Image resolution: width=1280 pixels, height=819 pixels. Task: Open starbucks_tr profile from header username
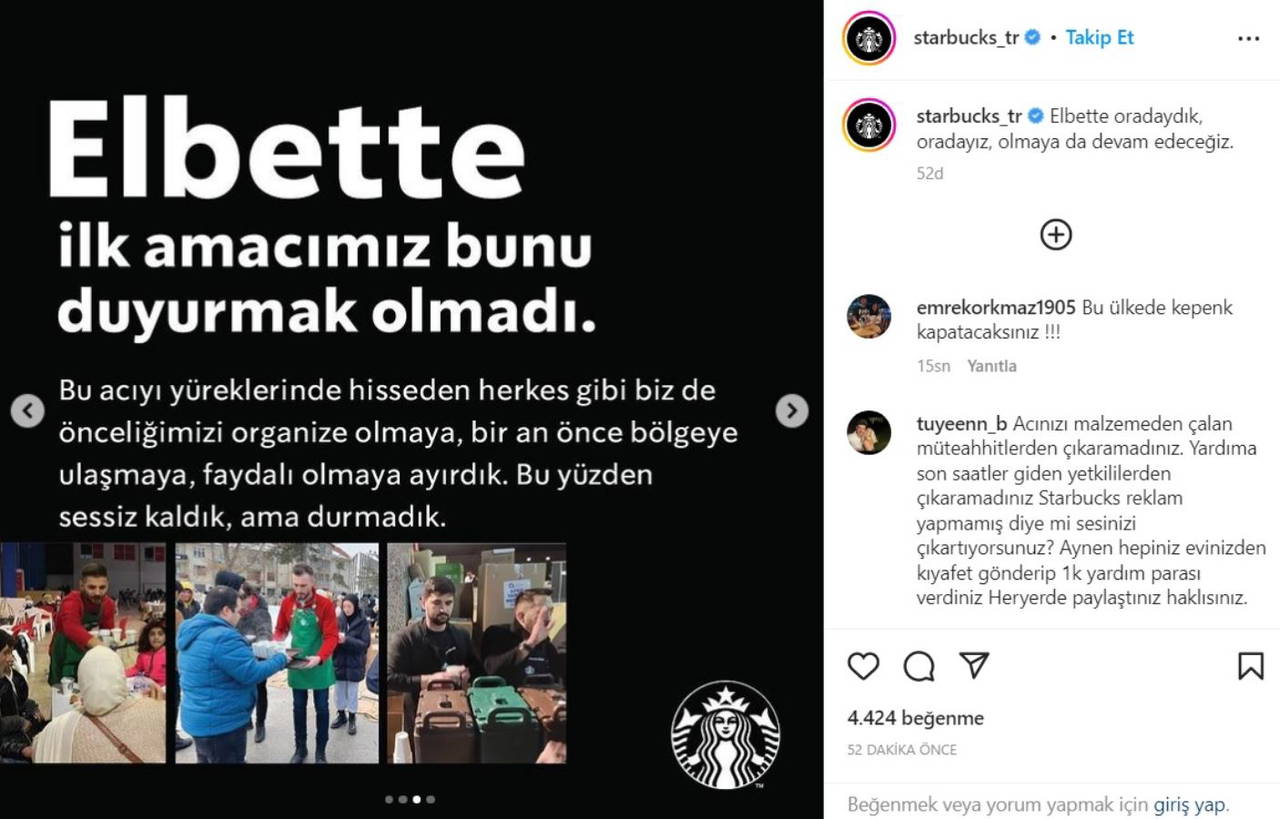(966, 38)
